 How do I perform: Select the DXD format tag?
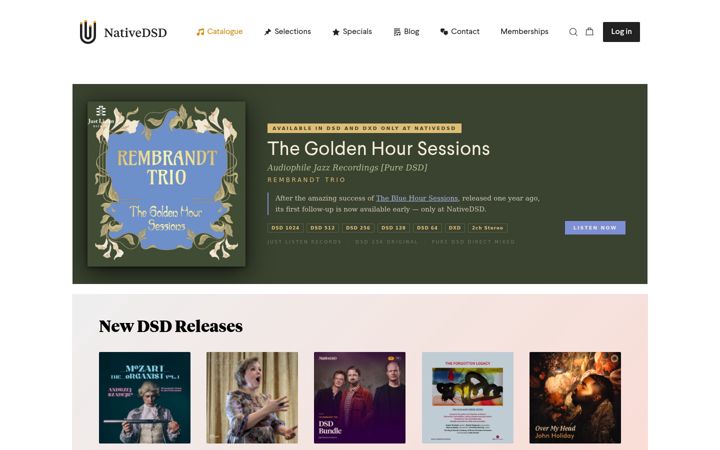455,228
